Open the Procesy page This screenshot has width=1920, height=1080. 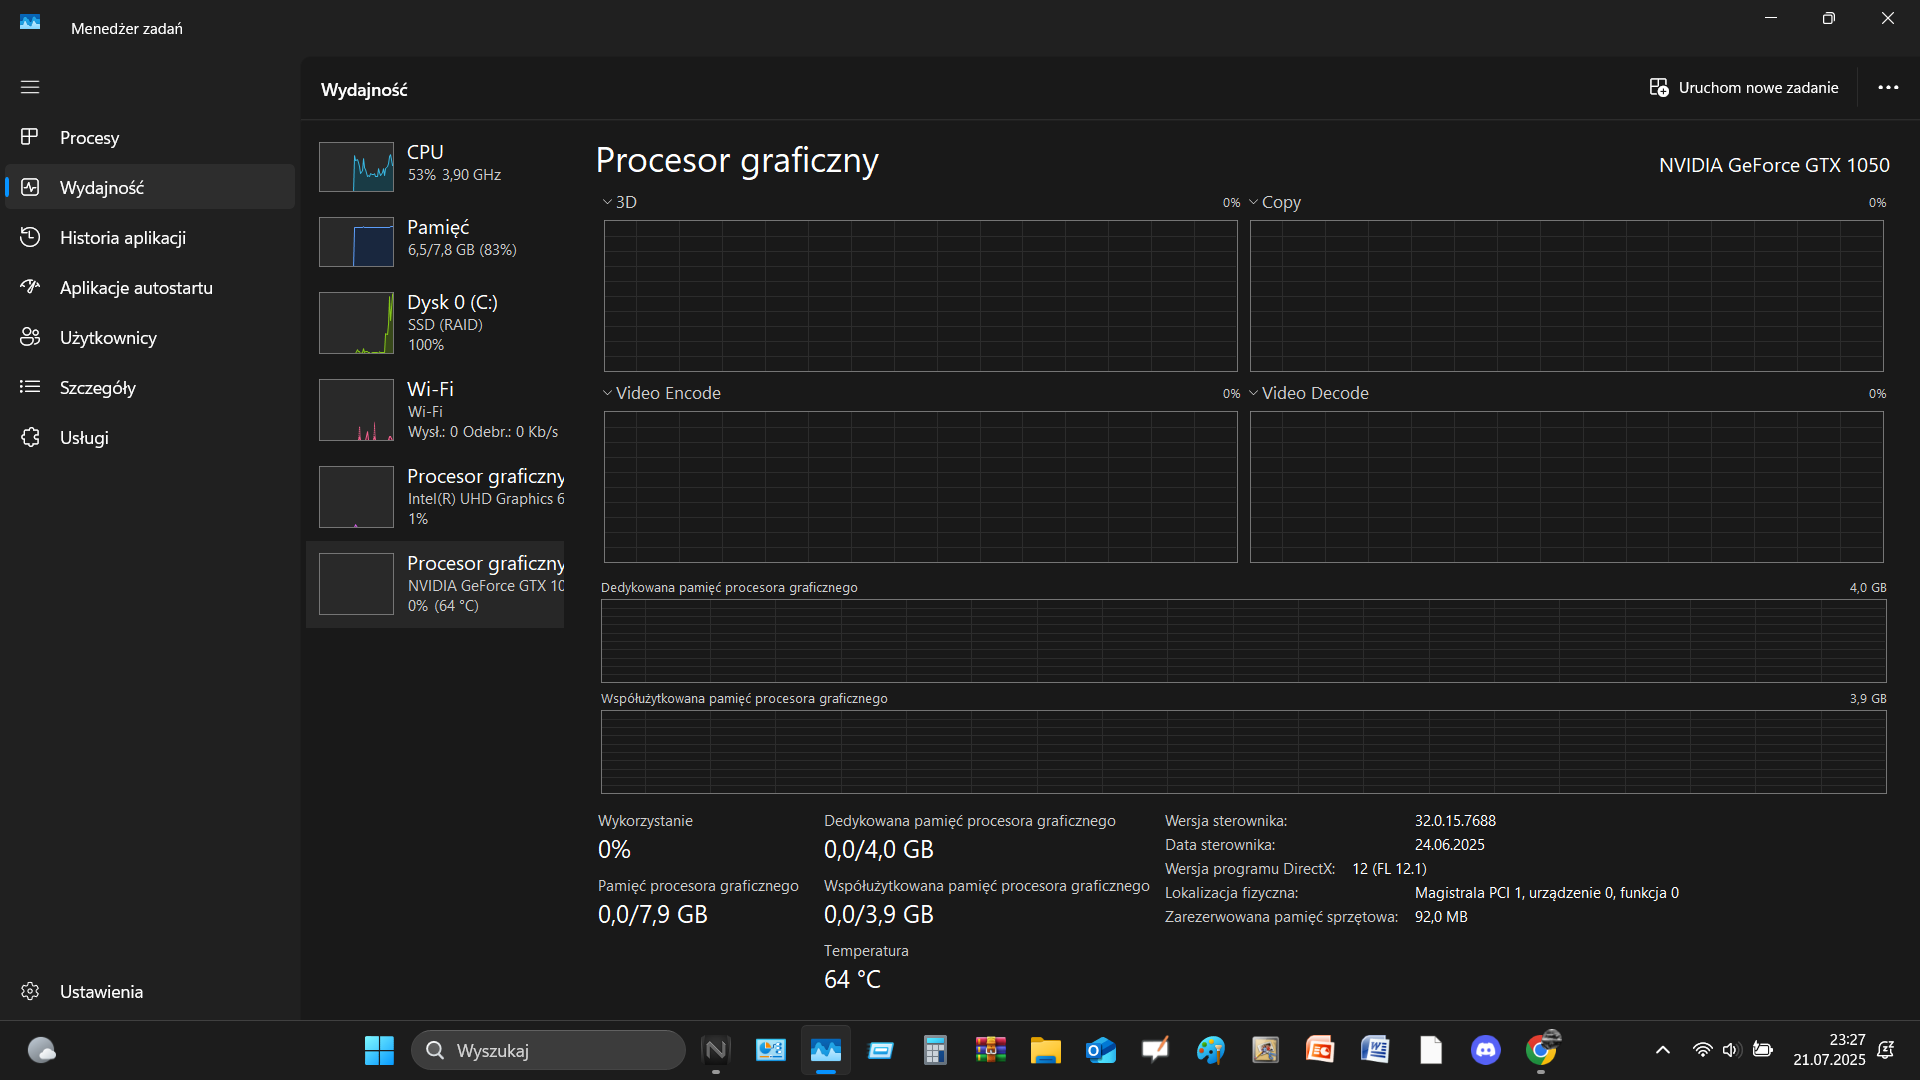(150, 137)
